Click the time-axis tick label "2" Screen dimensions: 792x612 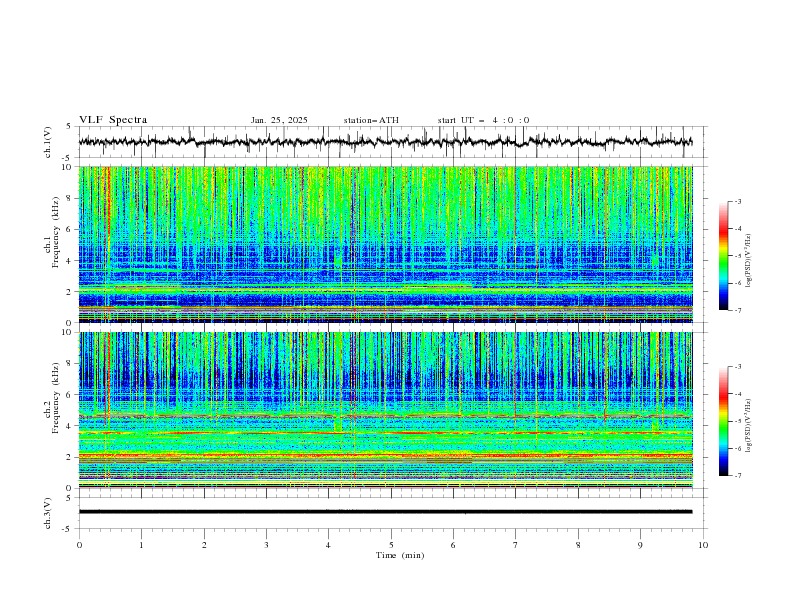click(204, 545)
